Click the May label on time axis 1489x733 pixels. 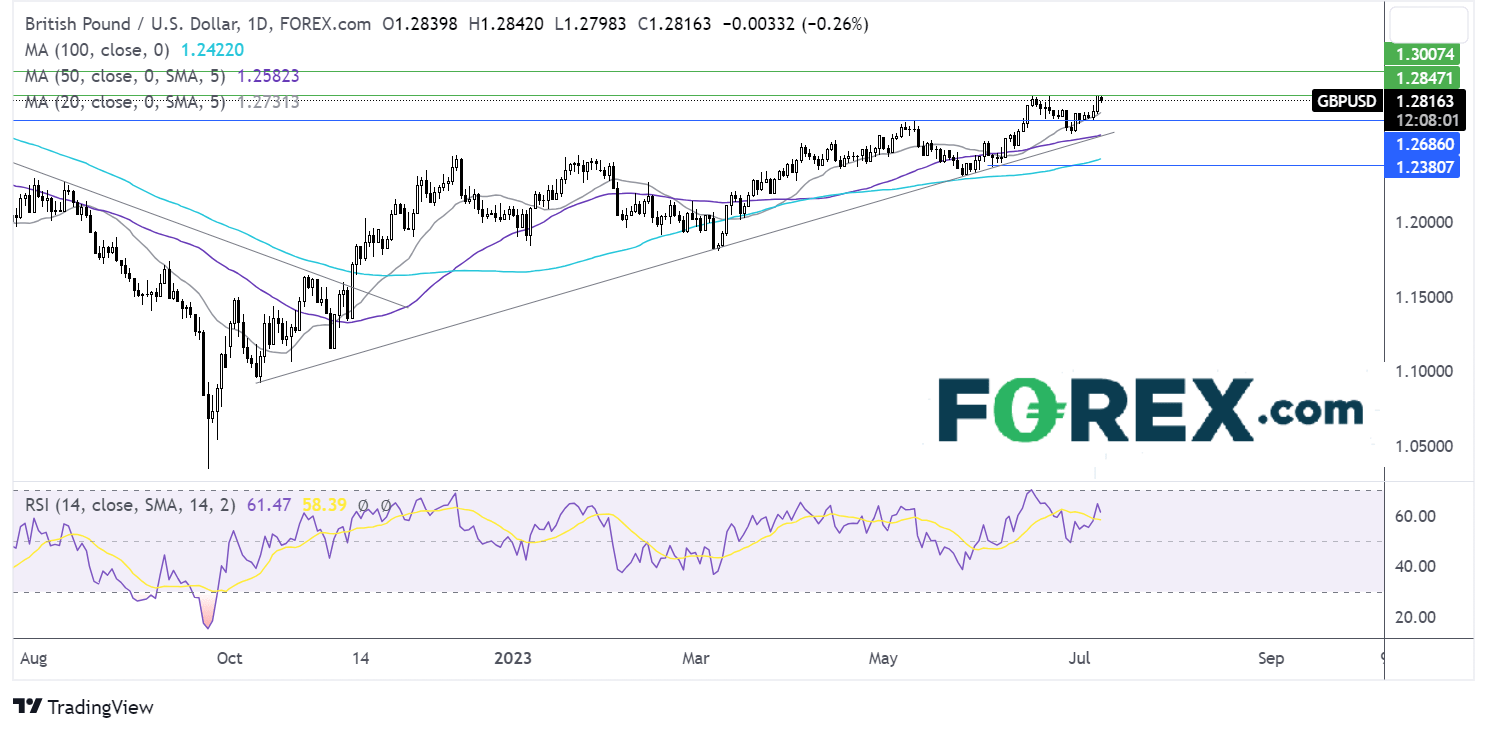click(883, 659)
